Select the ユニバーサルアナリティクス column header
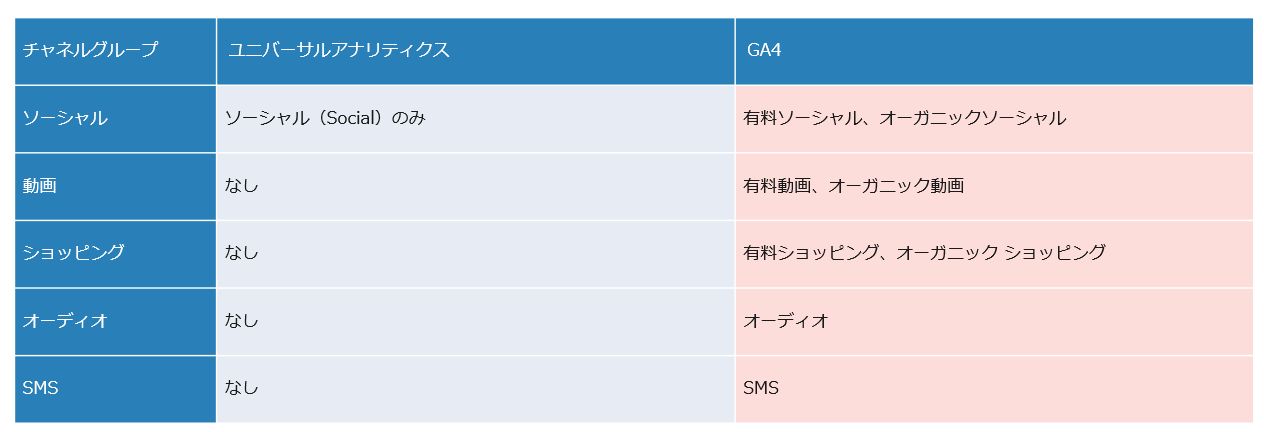Viewport: 1264px width, 432px height. pos(339,50)
